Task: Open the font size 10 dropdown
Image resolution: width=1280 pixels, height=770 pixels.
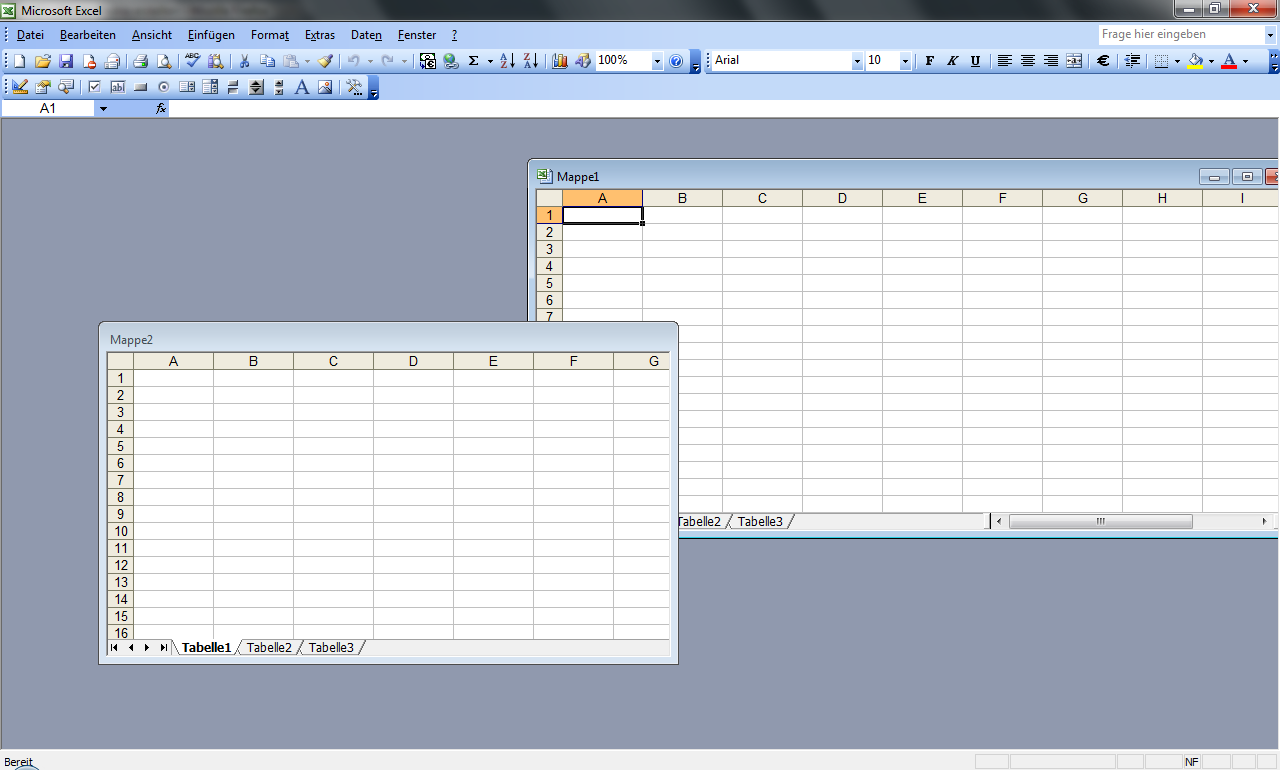Action: [905, 61]
